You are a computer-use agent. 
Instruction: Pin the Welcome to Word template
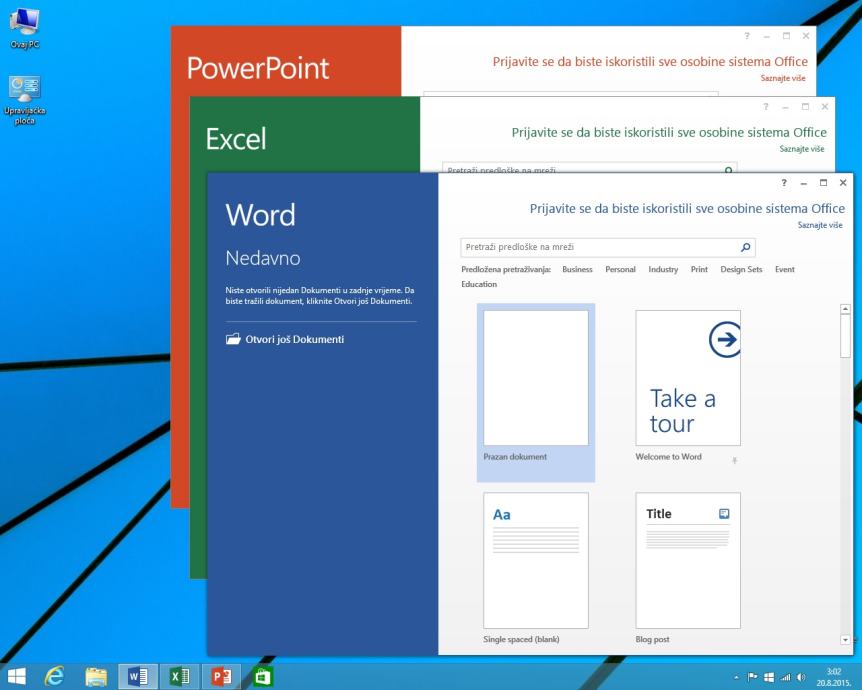click(x=735, y=460)
